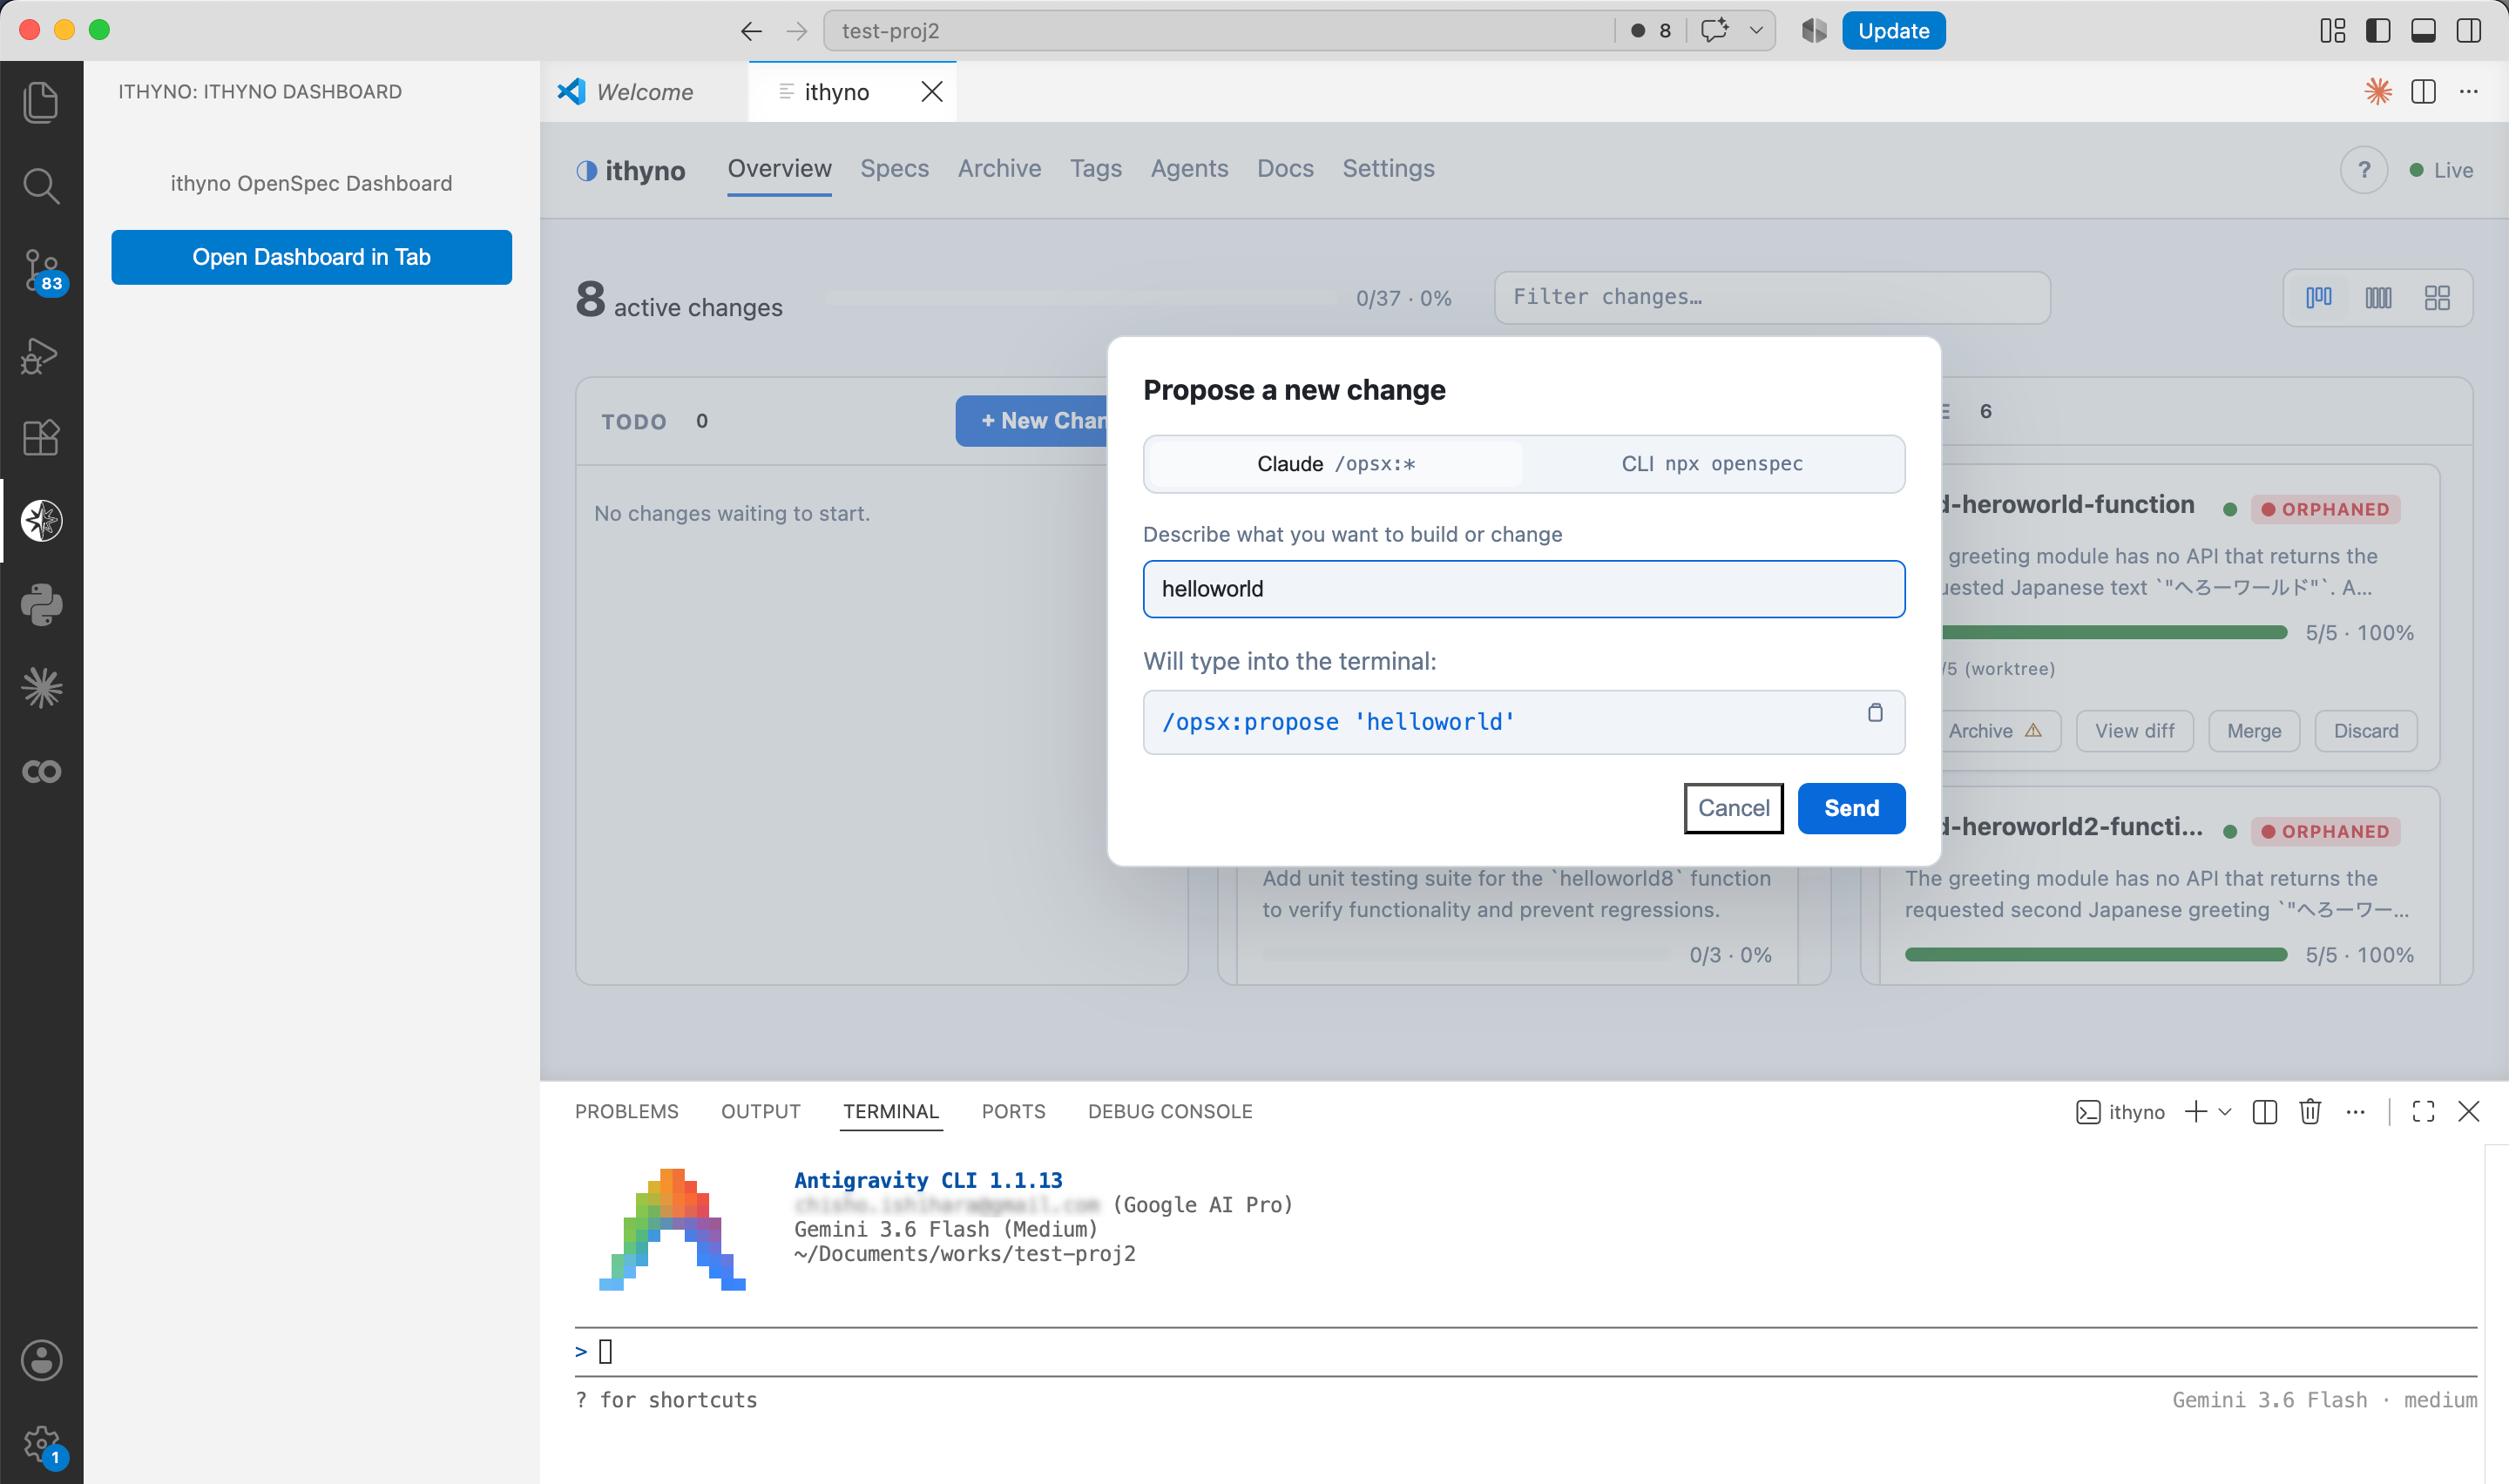The image size is (2509, 1484).
Task: Add a new terminal with plus icon
Action: click(2195, 1112)
